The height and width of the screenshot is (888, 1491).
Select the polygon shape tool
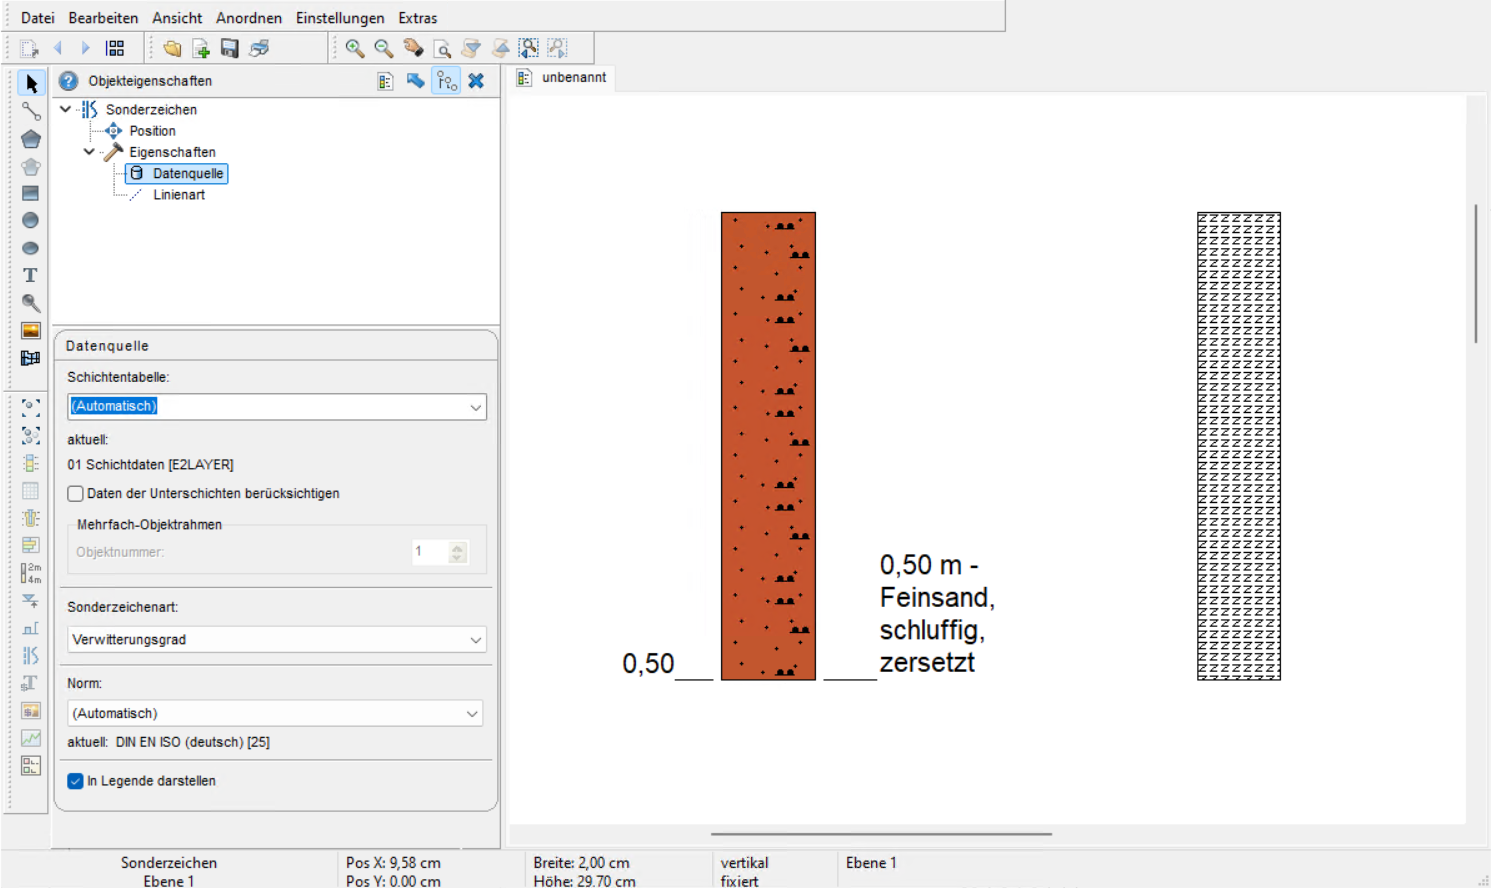coord(31,139)
